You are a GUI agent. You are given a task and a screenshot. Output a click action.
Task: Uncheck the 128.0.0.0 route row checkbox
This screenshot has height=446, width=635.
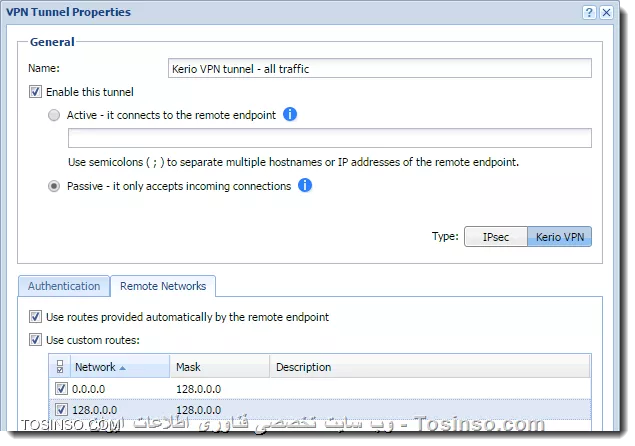[61, 410]
